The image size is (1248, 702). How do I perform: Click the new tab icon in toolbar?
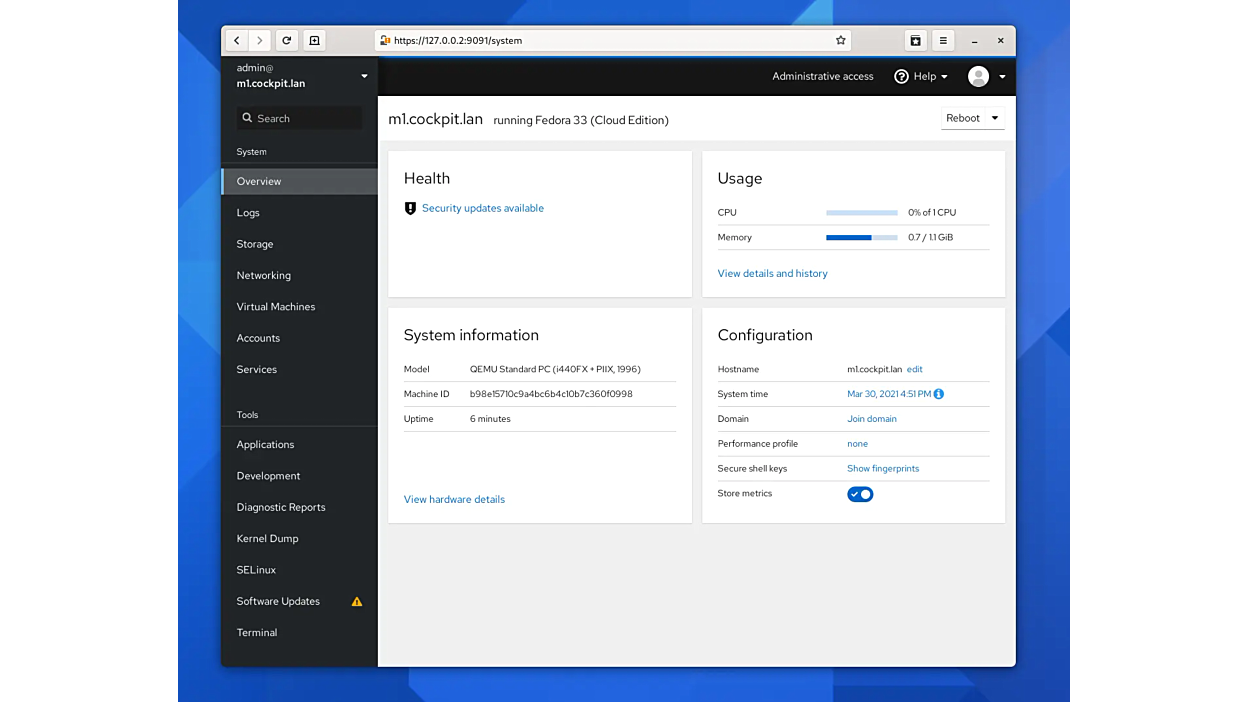tap(314, 41)
